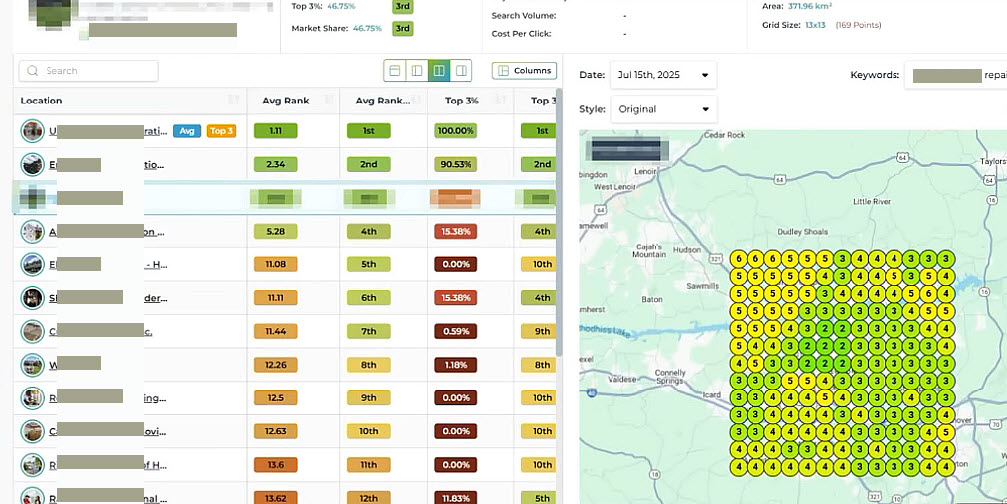Select the 100.00% top 3 cell
Screen dimensions: 1007x504
[x=455, y=131]
